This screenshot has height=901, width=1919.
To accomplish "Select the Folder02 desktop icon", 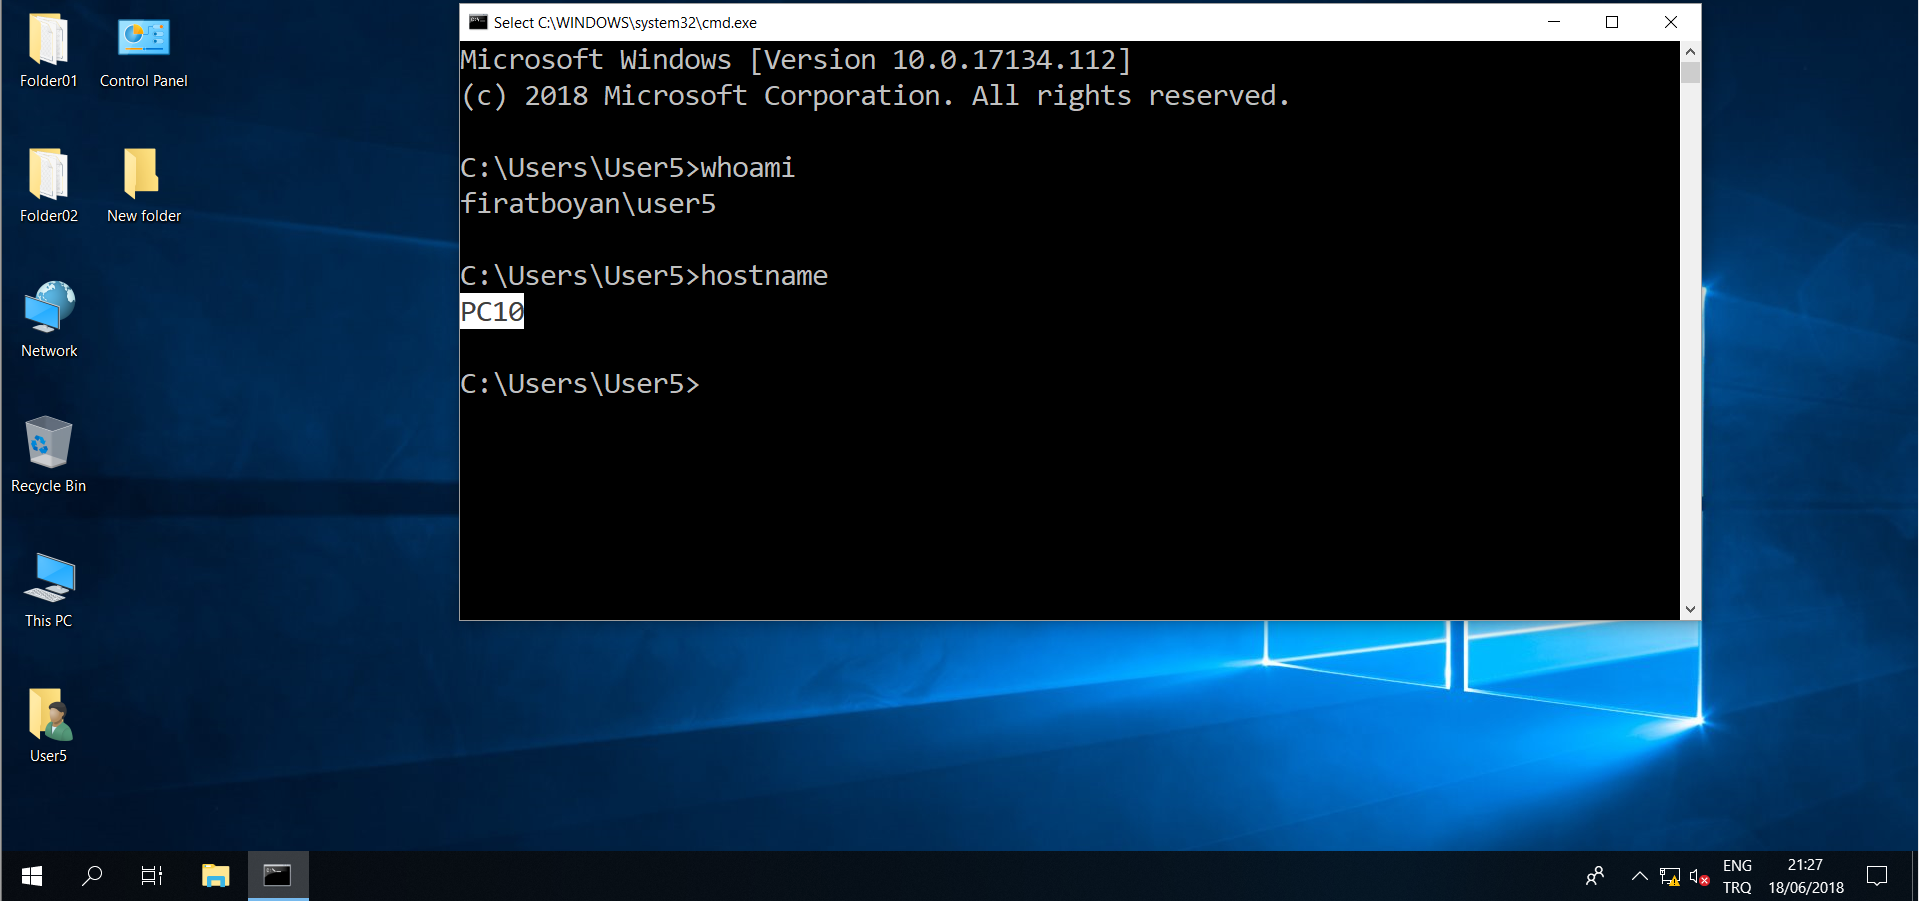I will (x=48, y=186).
